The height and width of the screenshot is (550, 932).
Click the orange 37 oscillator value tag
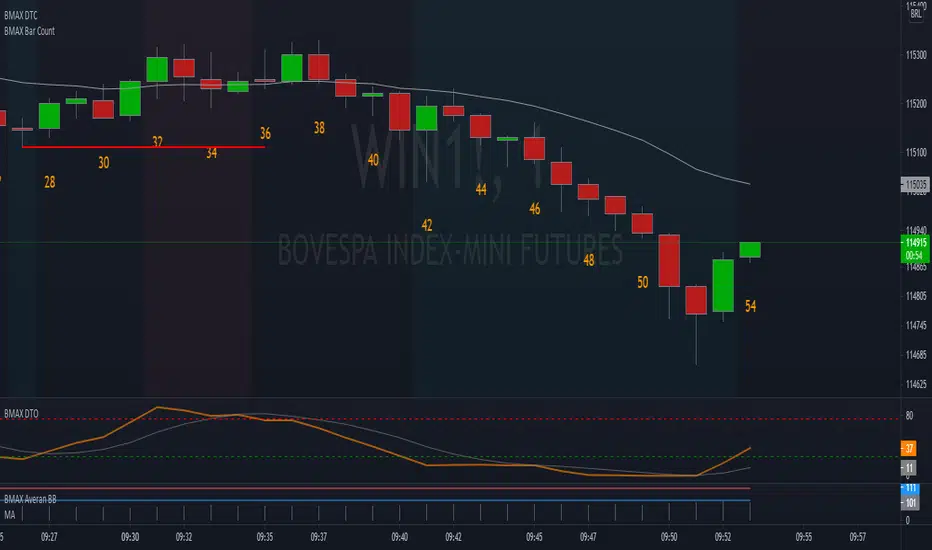tap(908, 448)
